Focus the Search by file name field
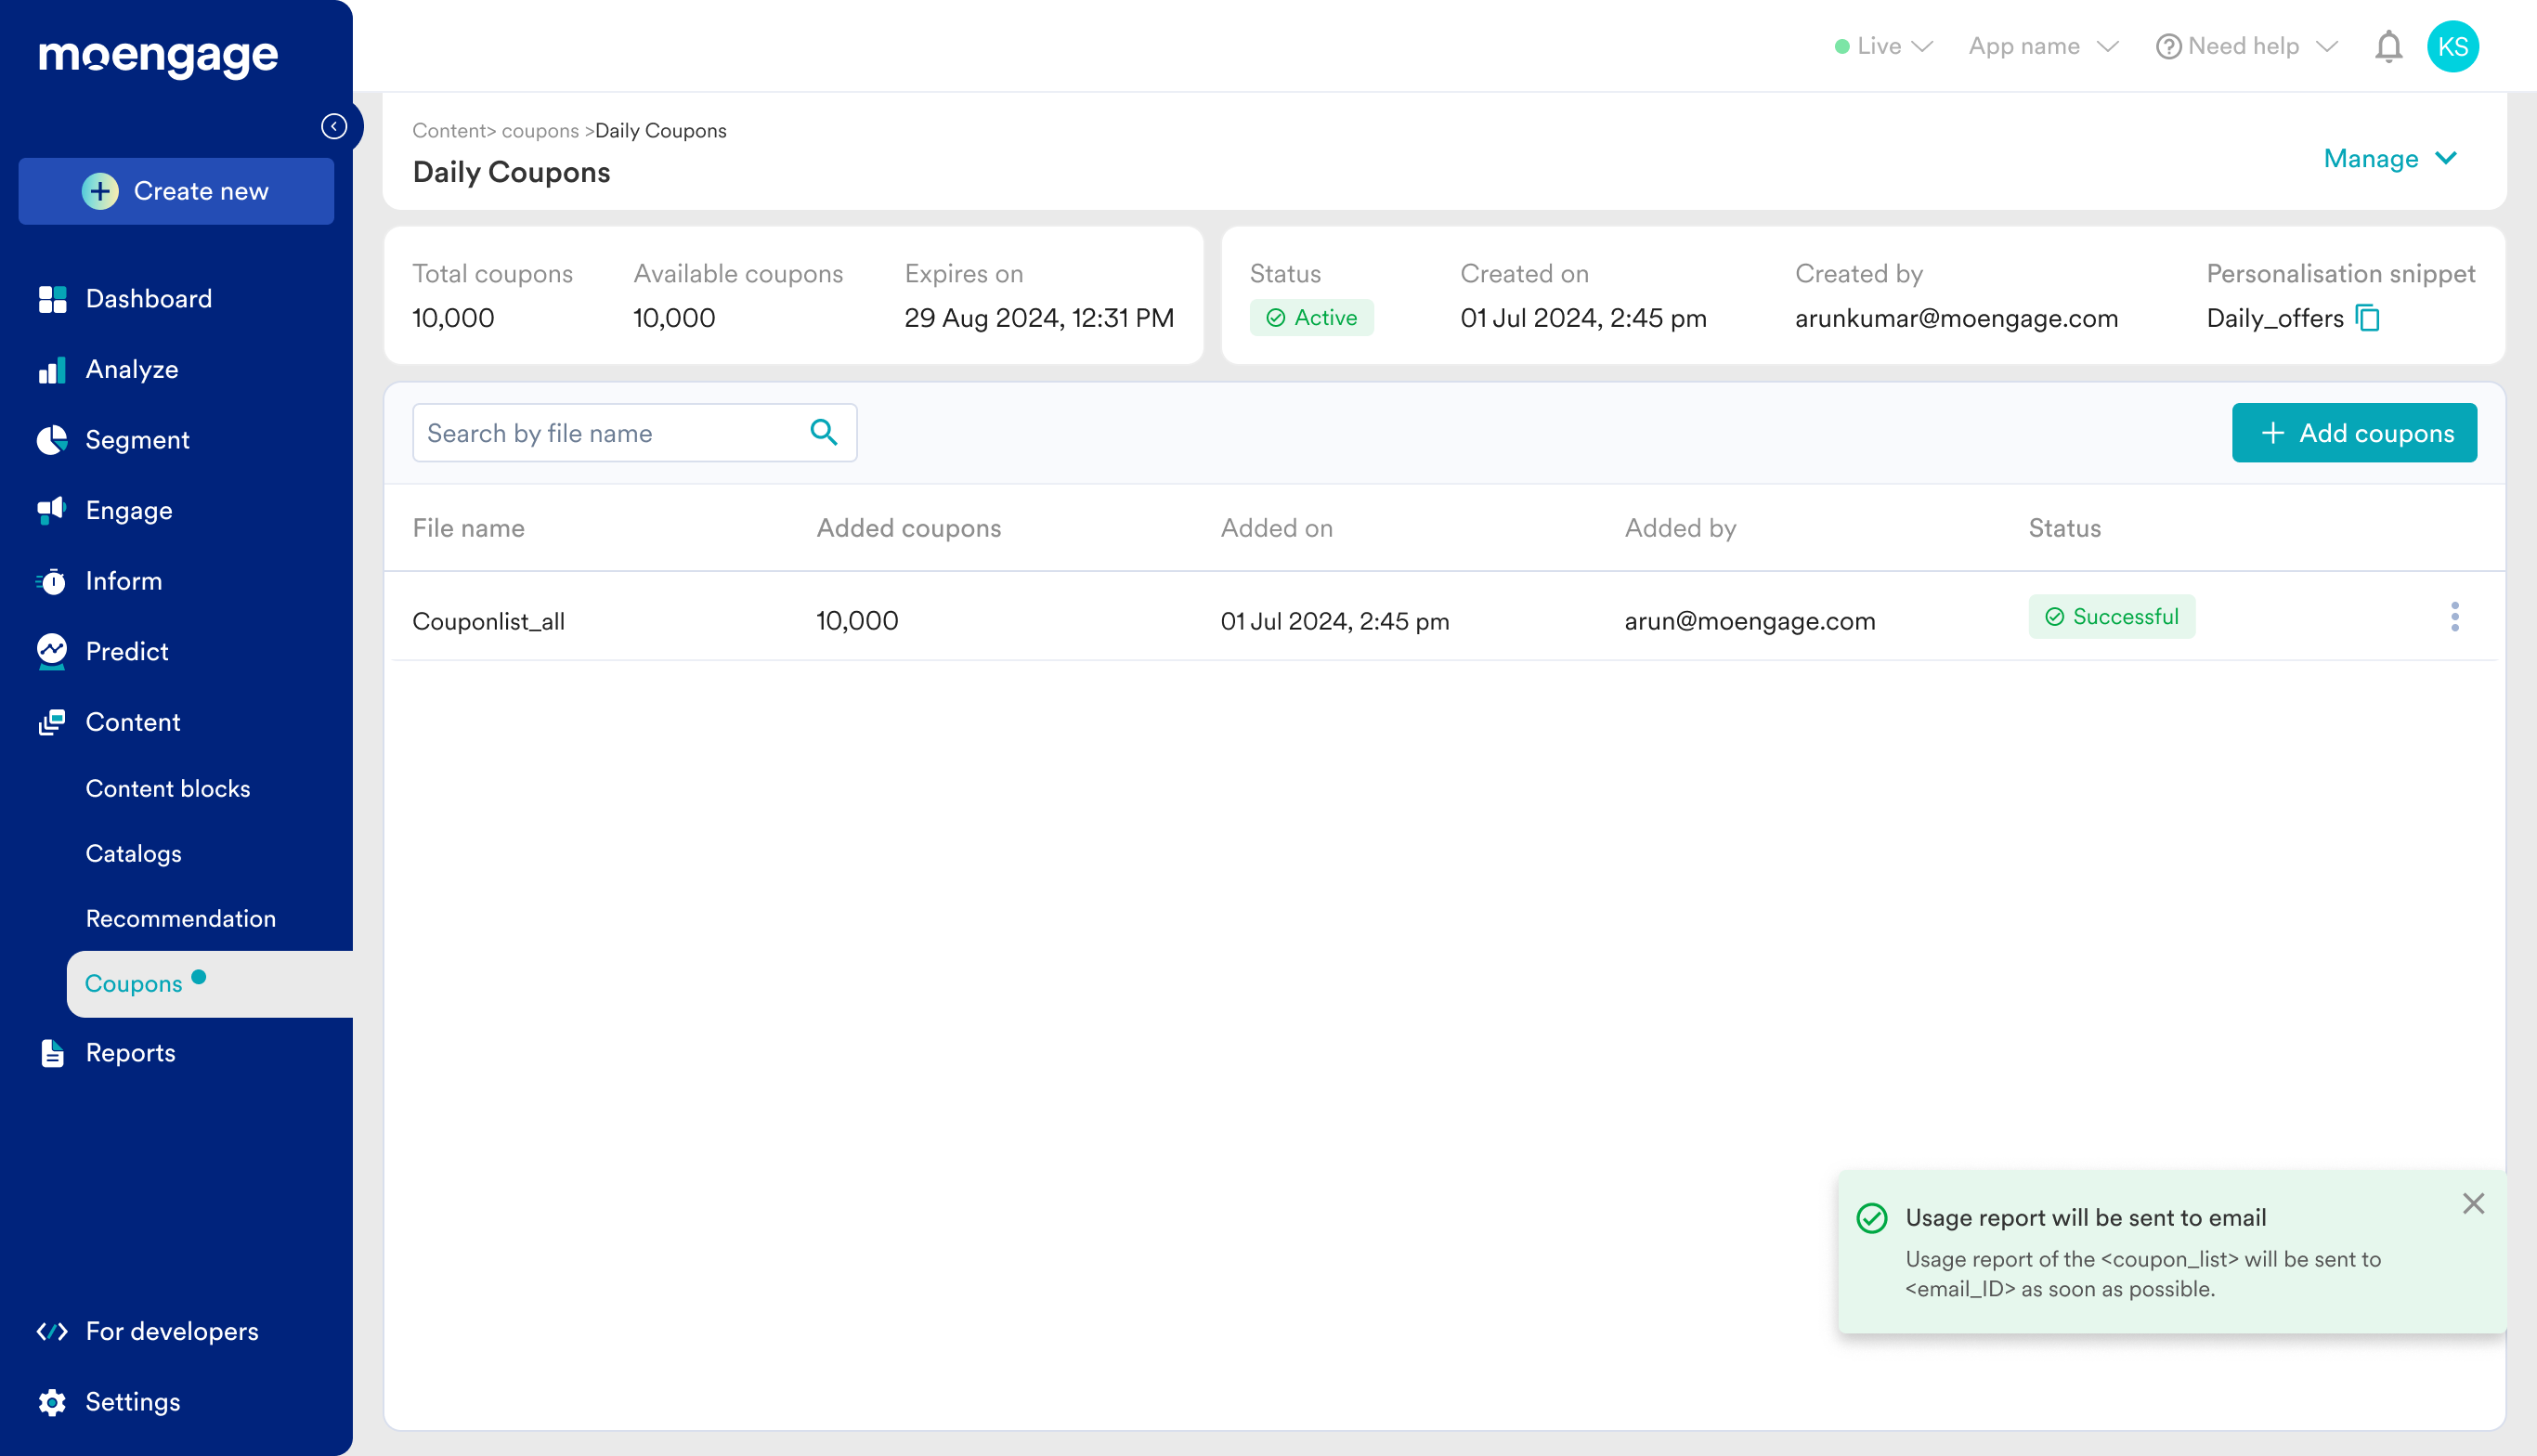Screen dimensions: 2537x1456 click(610, 433)
